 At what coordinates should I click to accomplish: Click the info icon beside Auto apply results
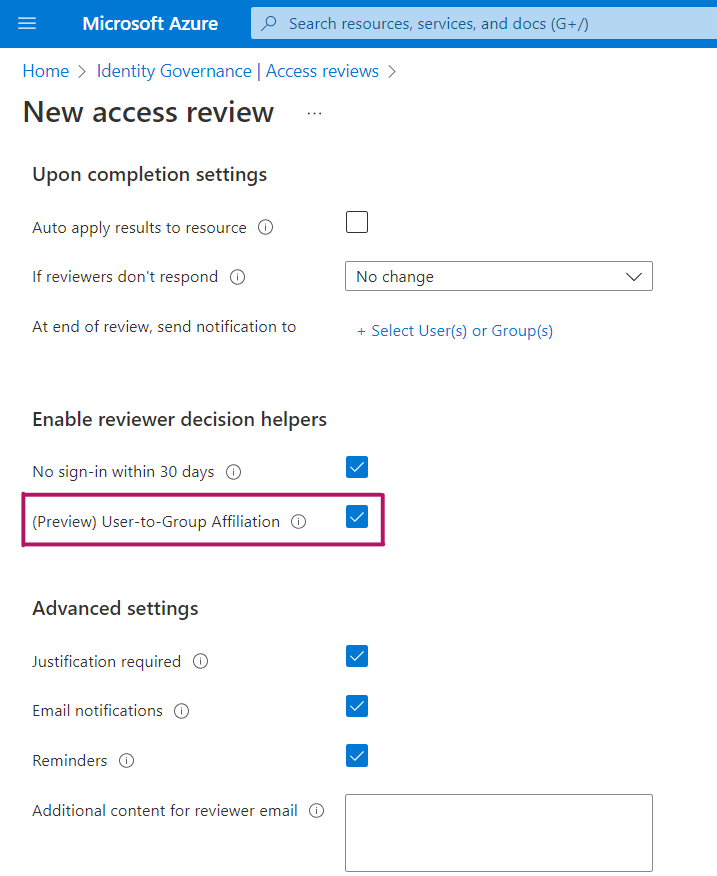pyautogui.click(x=266, y=227)
